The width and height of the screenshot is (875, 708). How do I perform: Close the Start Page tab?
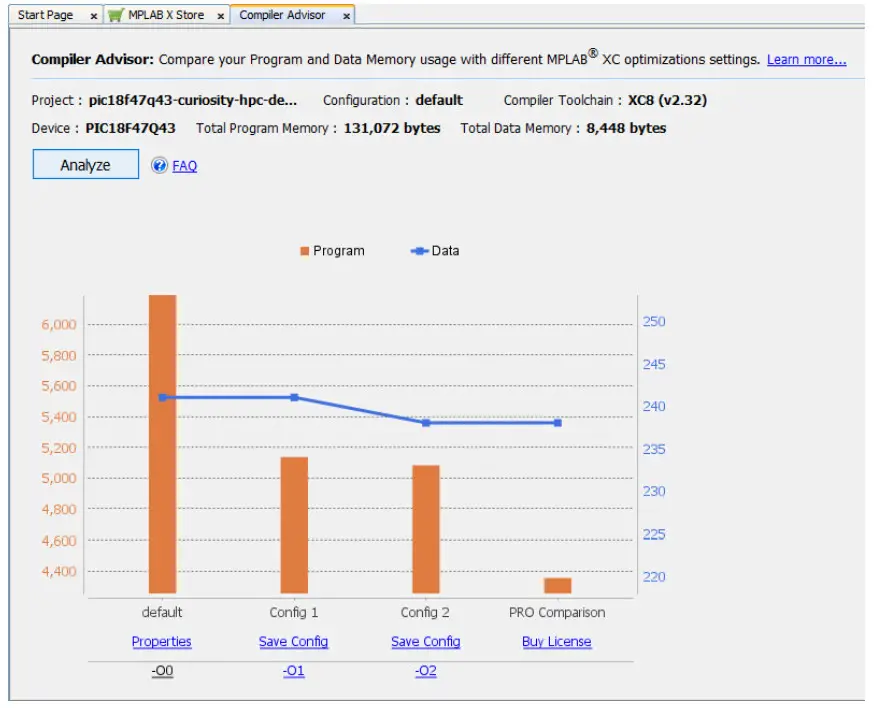(94, 16)
